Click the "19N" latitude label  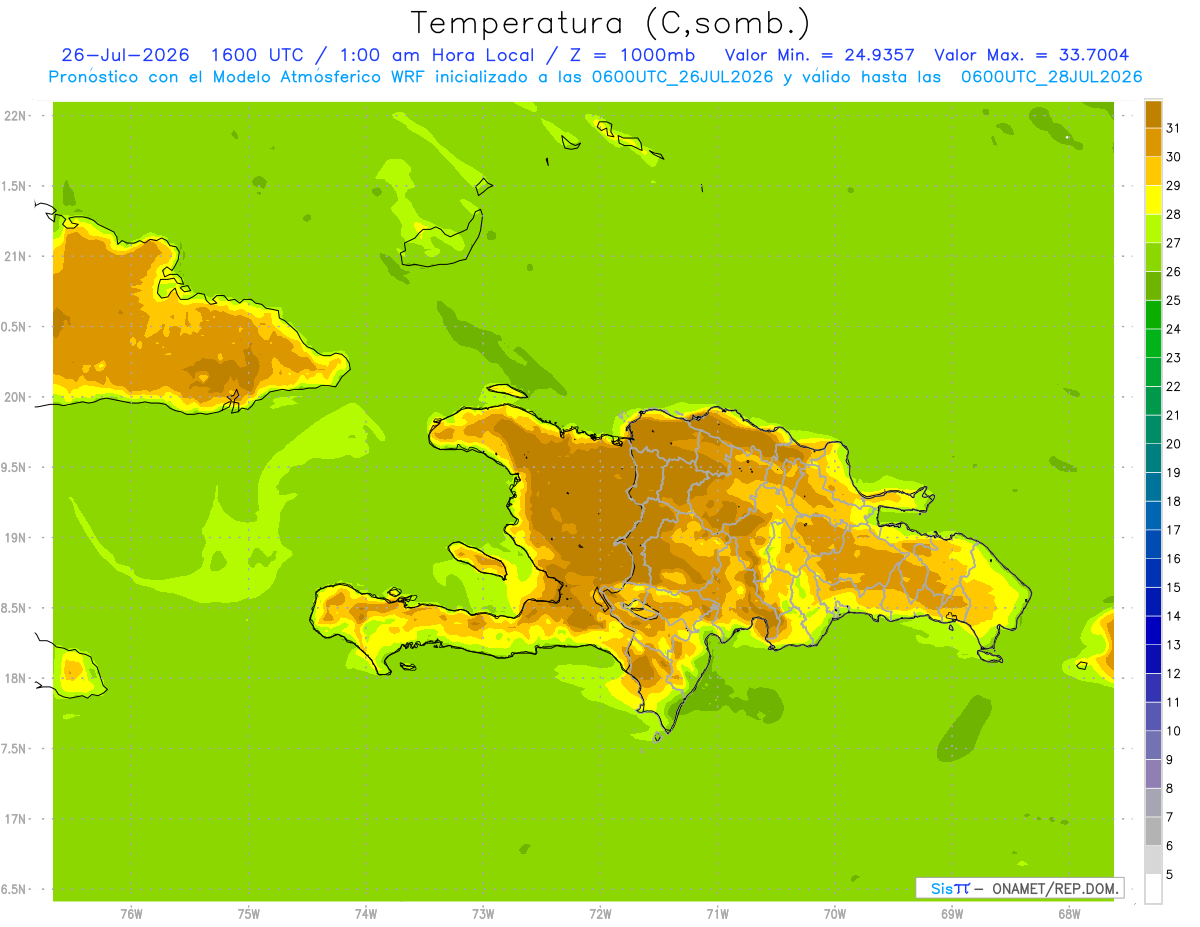pos(16,538)
